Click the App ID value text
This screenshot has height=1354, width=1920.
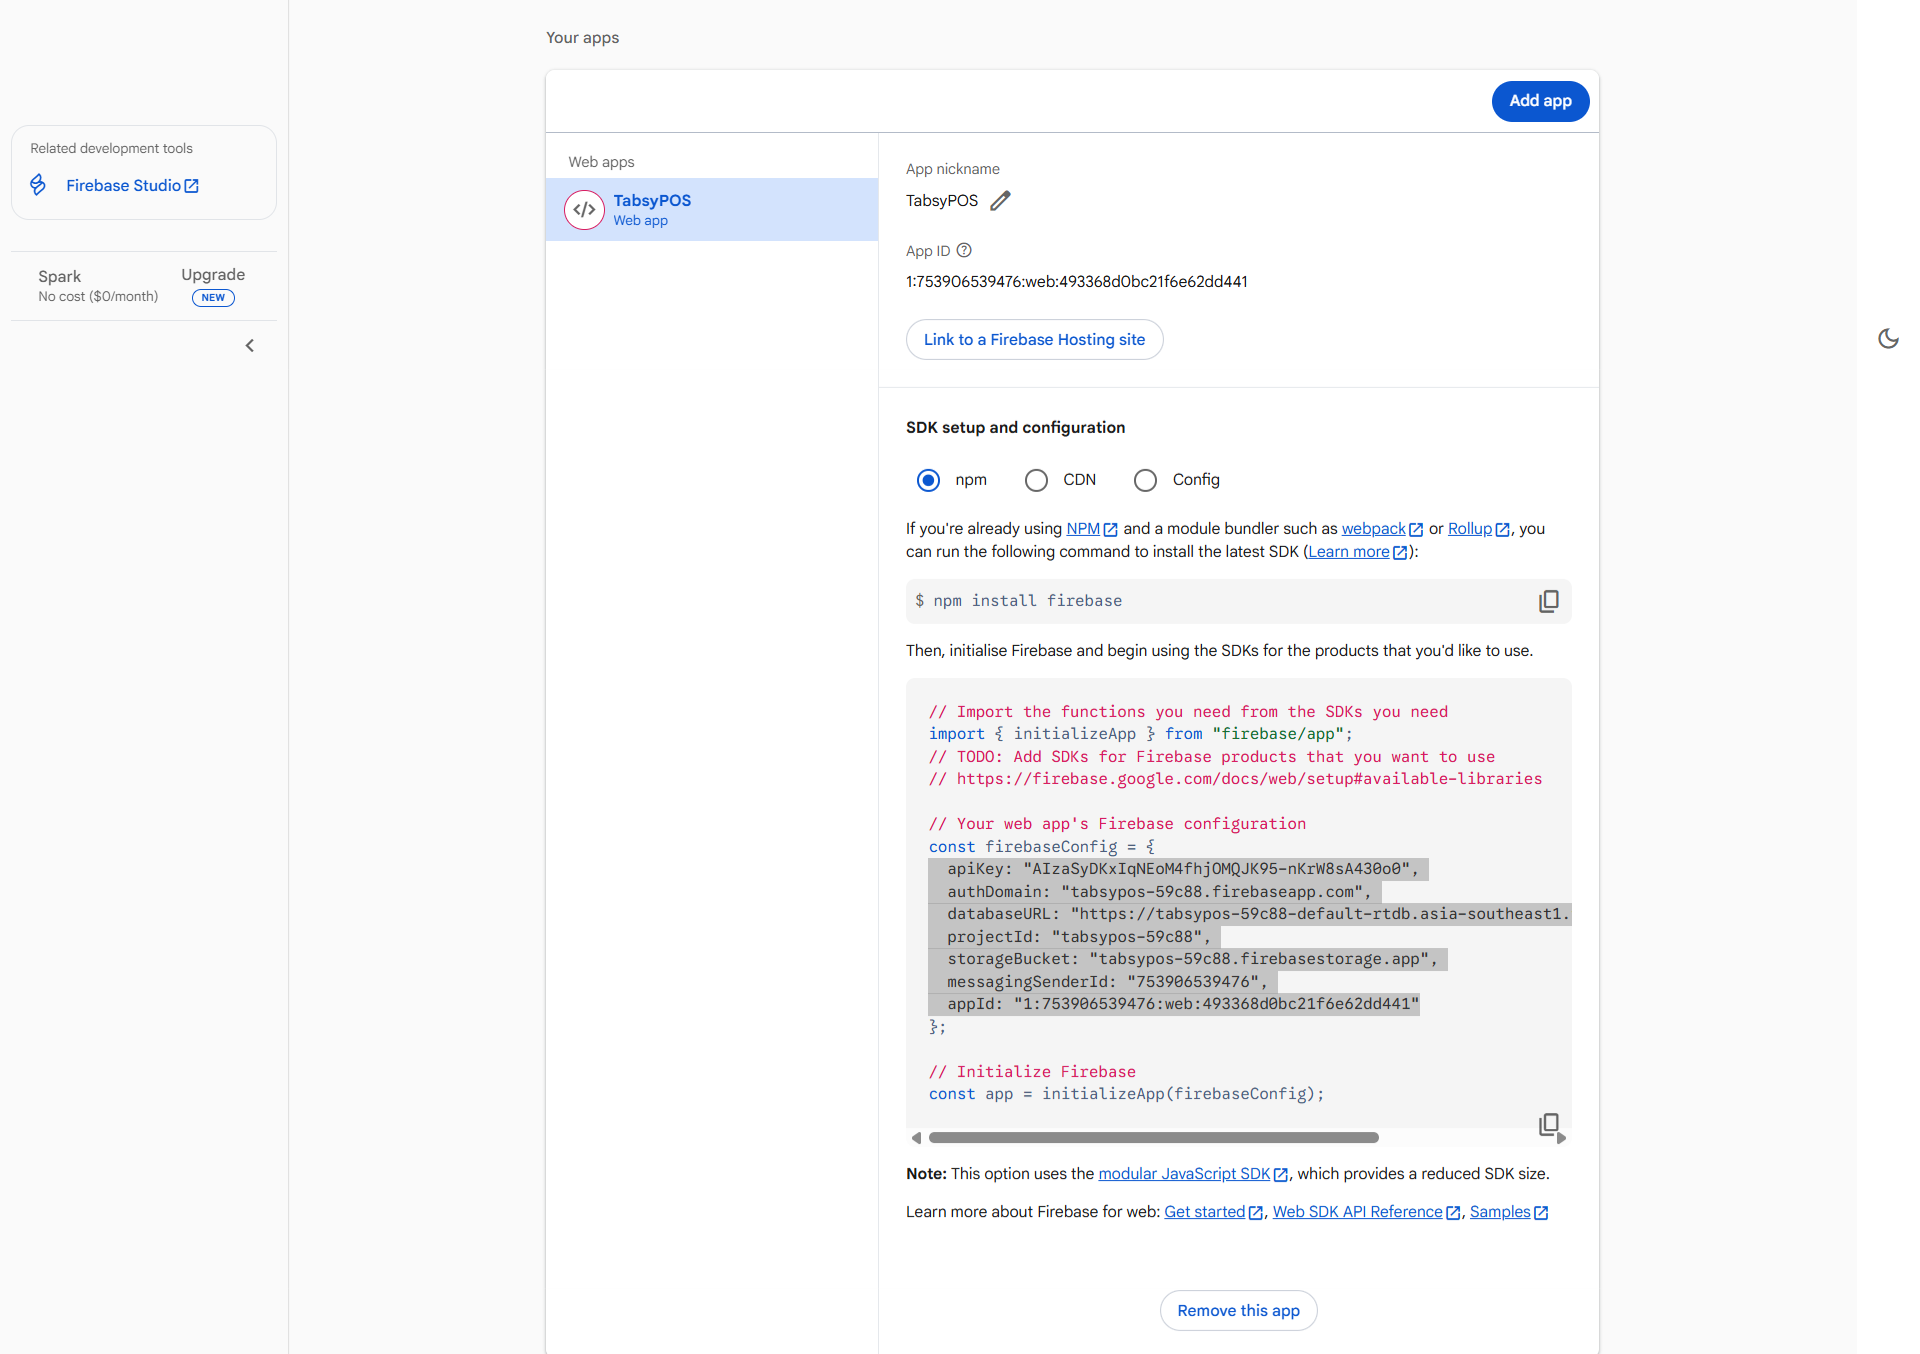[1076, 282]
